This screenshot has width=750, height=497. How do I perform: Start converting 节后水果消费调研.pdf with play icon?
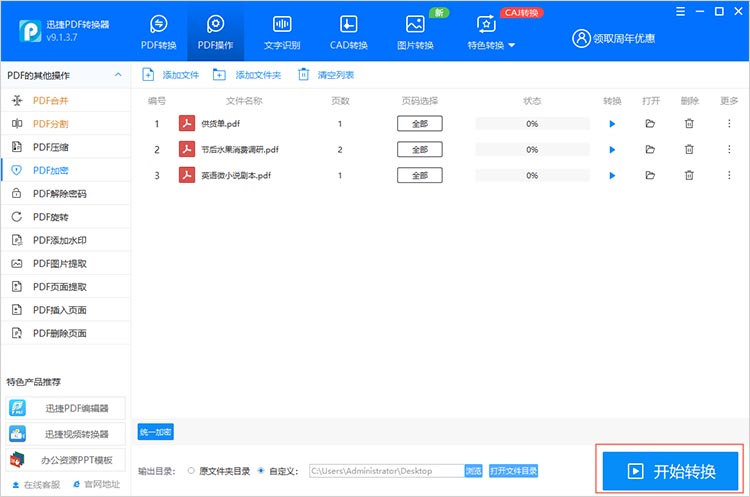612,150
